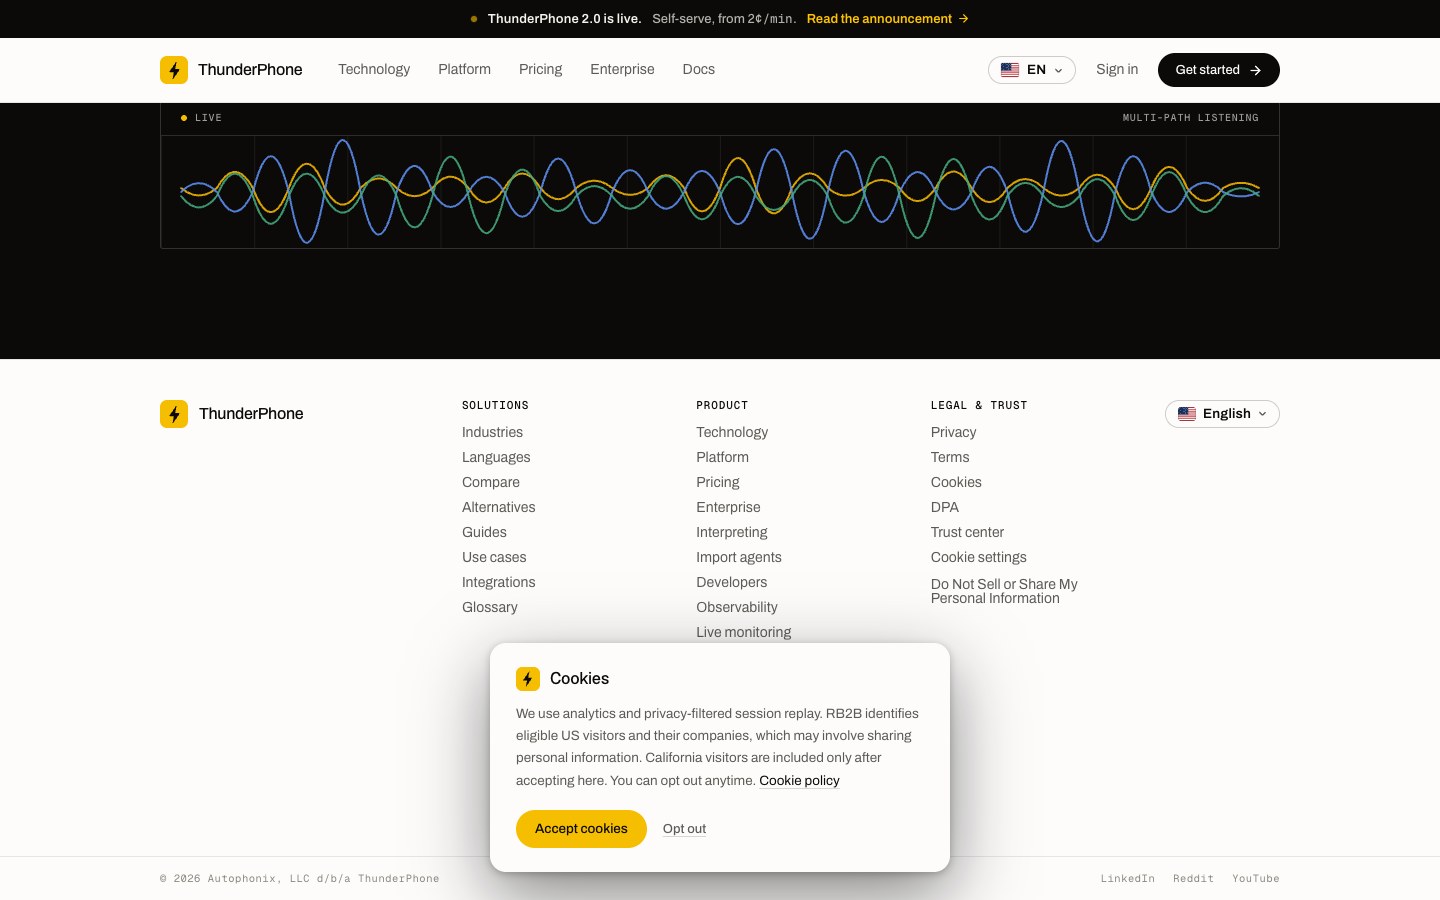Open Integrations in the footer
1440x900 pixels.
point(499,582)
